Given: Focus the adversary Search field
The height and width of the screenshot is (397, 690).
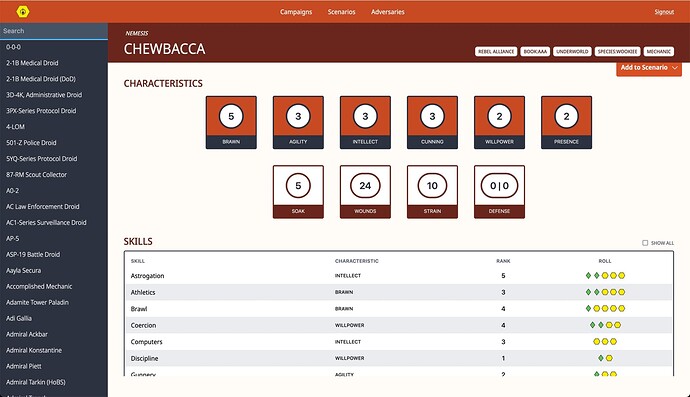Looking at the screenshot, I should (54, 31).
